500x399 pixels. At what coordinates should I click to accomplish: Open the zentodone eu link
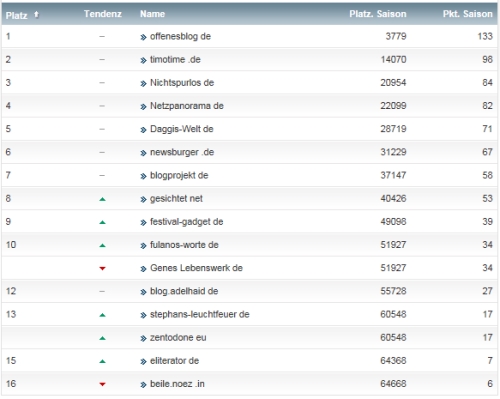[178, 338]
